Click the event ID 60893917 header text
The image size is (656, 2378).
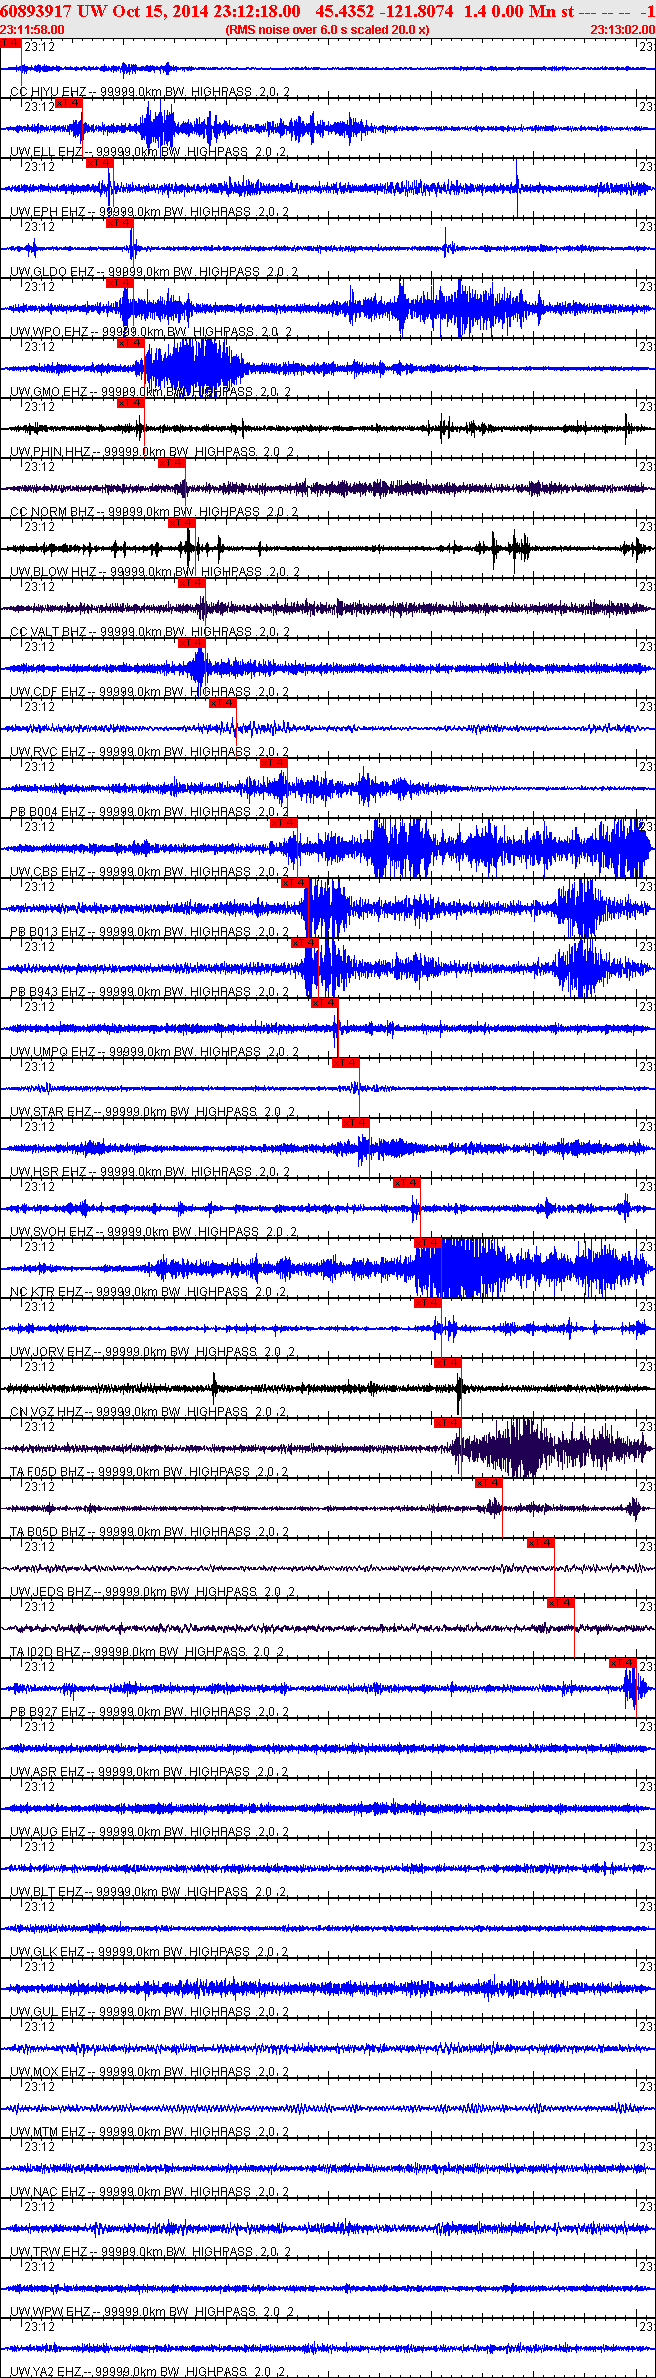36,11
